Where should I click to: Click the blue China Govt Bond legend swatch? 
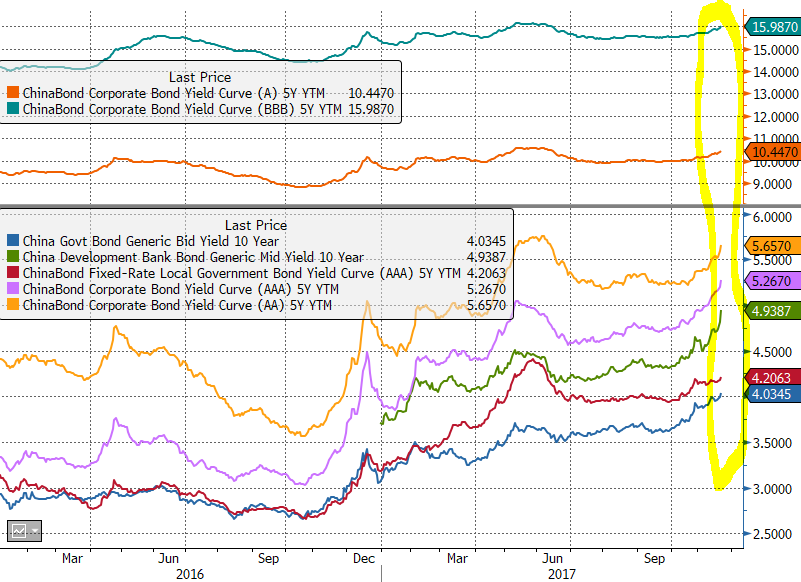click(13, 241)
